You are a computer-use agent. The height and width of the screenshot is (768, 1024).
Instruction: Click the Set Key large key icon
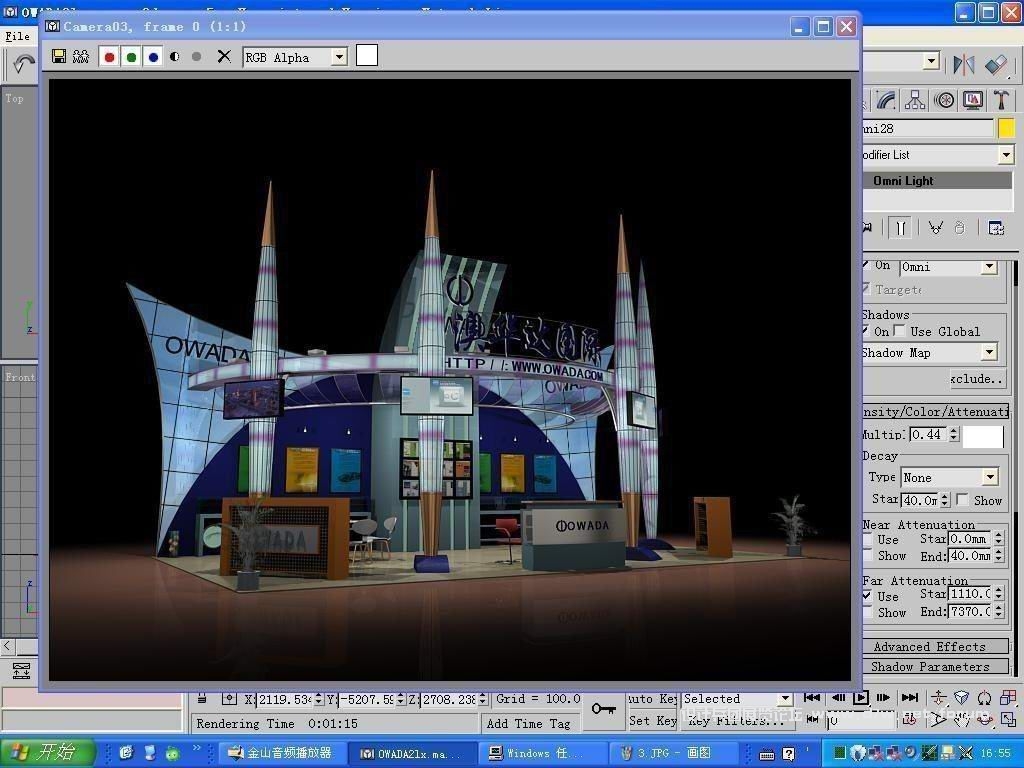point(603,709)
